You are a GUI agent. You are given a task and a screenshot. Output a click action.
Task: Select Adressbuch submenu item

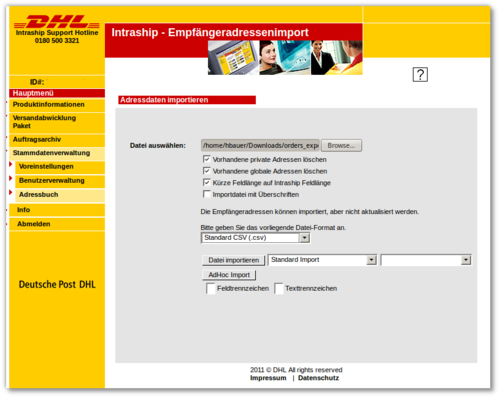click(x=60, y=195)
